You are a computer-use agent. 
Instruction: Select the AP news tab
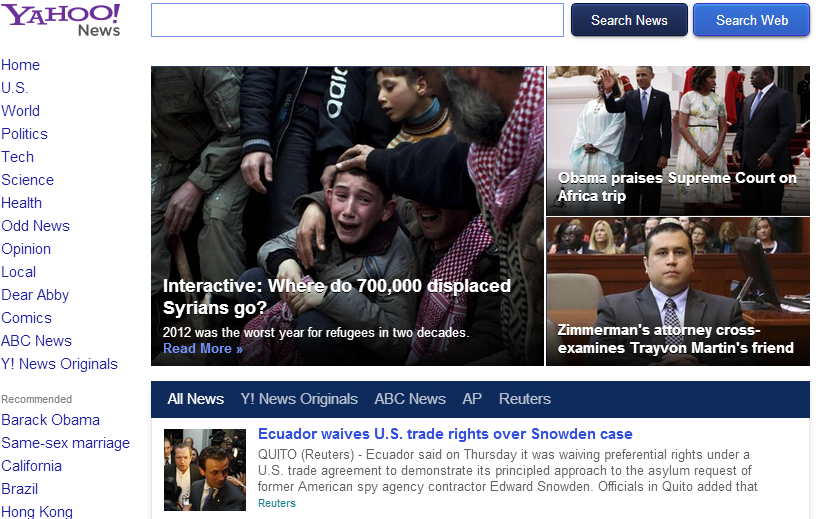click(x=472, y=399)
